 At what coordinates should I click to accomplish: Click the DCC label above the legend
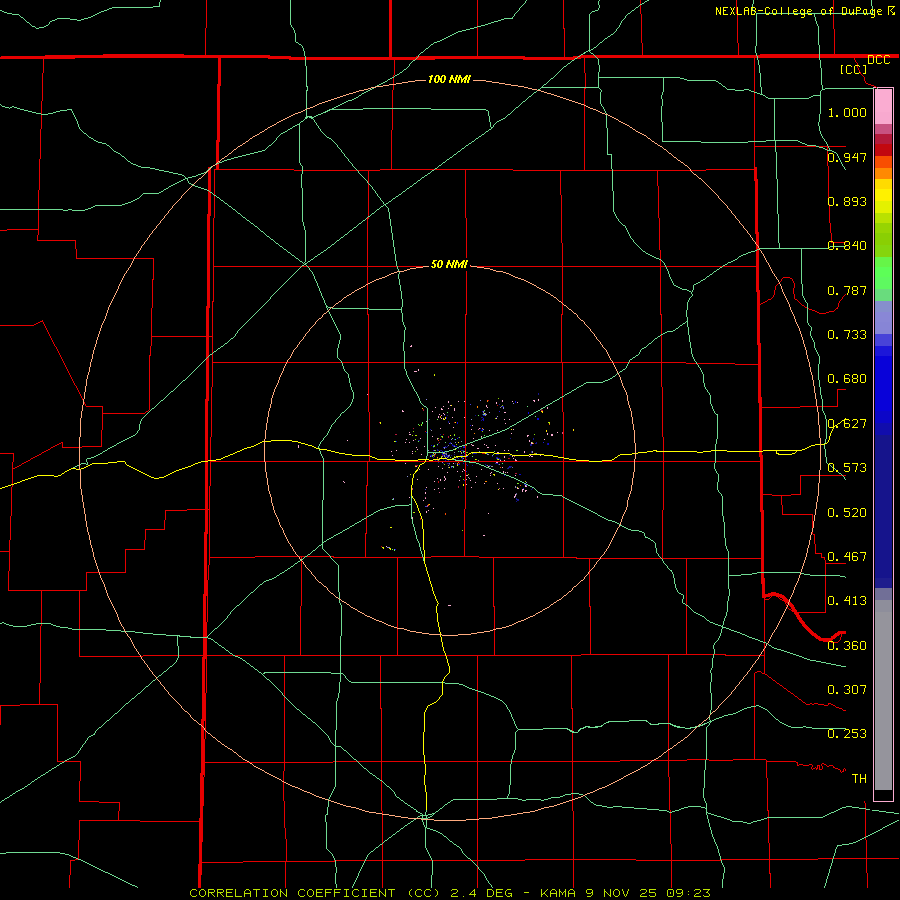(878, 60)
